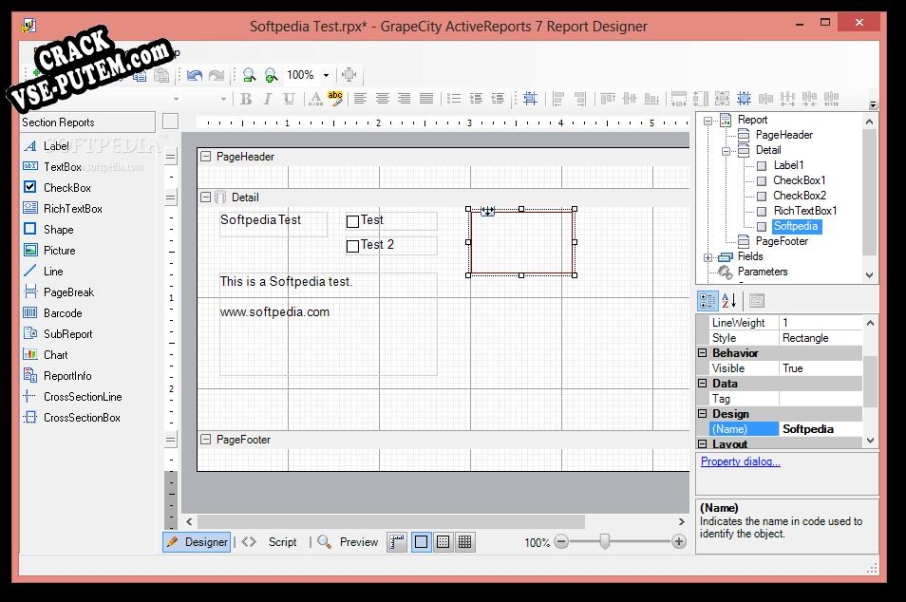Open the zoom percentage dropdown

pos(326,75)
